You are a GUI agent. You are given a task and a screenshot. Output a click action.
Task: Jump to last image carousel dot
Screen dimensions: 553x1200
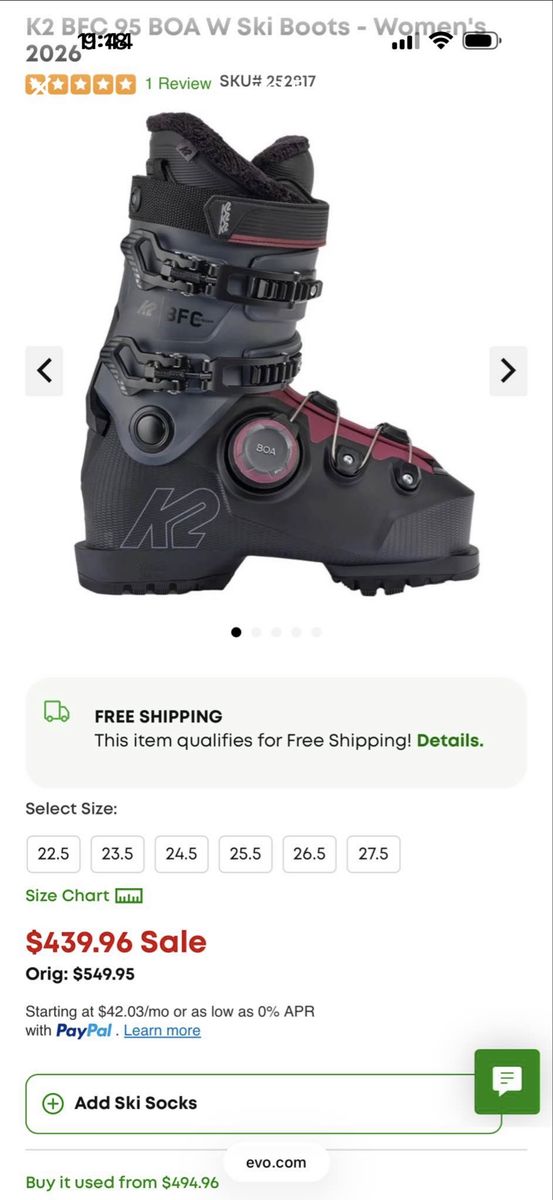(x=316, y=632)
